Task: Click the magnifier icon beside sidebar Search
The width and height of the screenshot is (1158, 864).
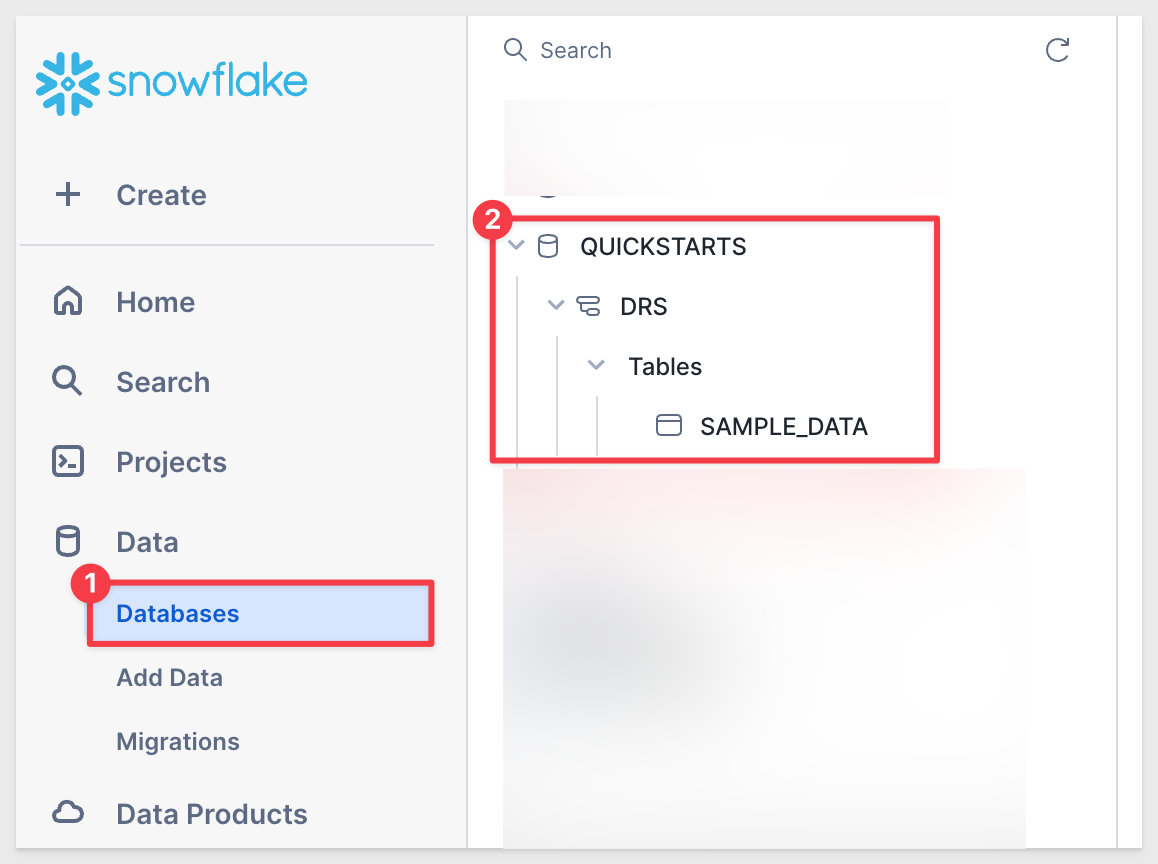Action: [x=67, y=381]
